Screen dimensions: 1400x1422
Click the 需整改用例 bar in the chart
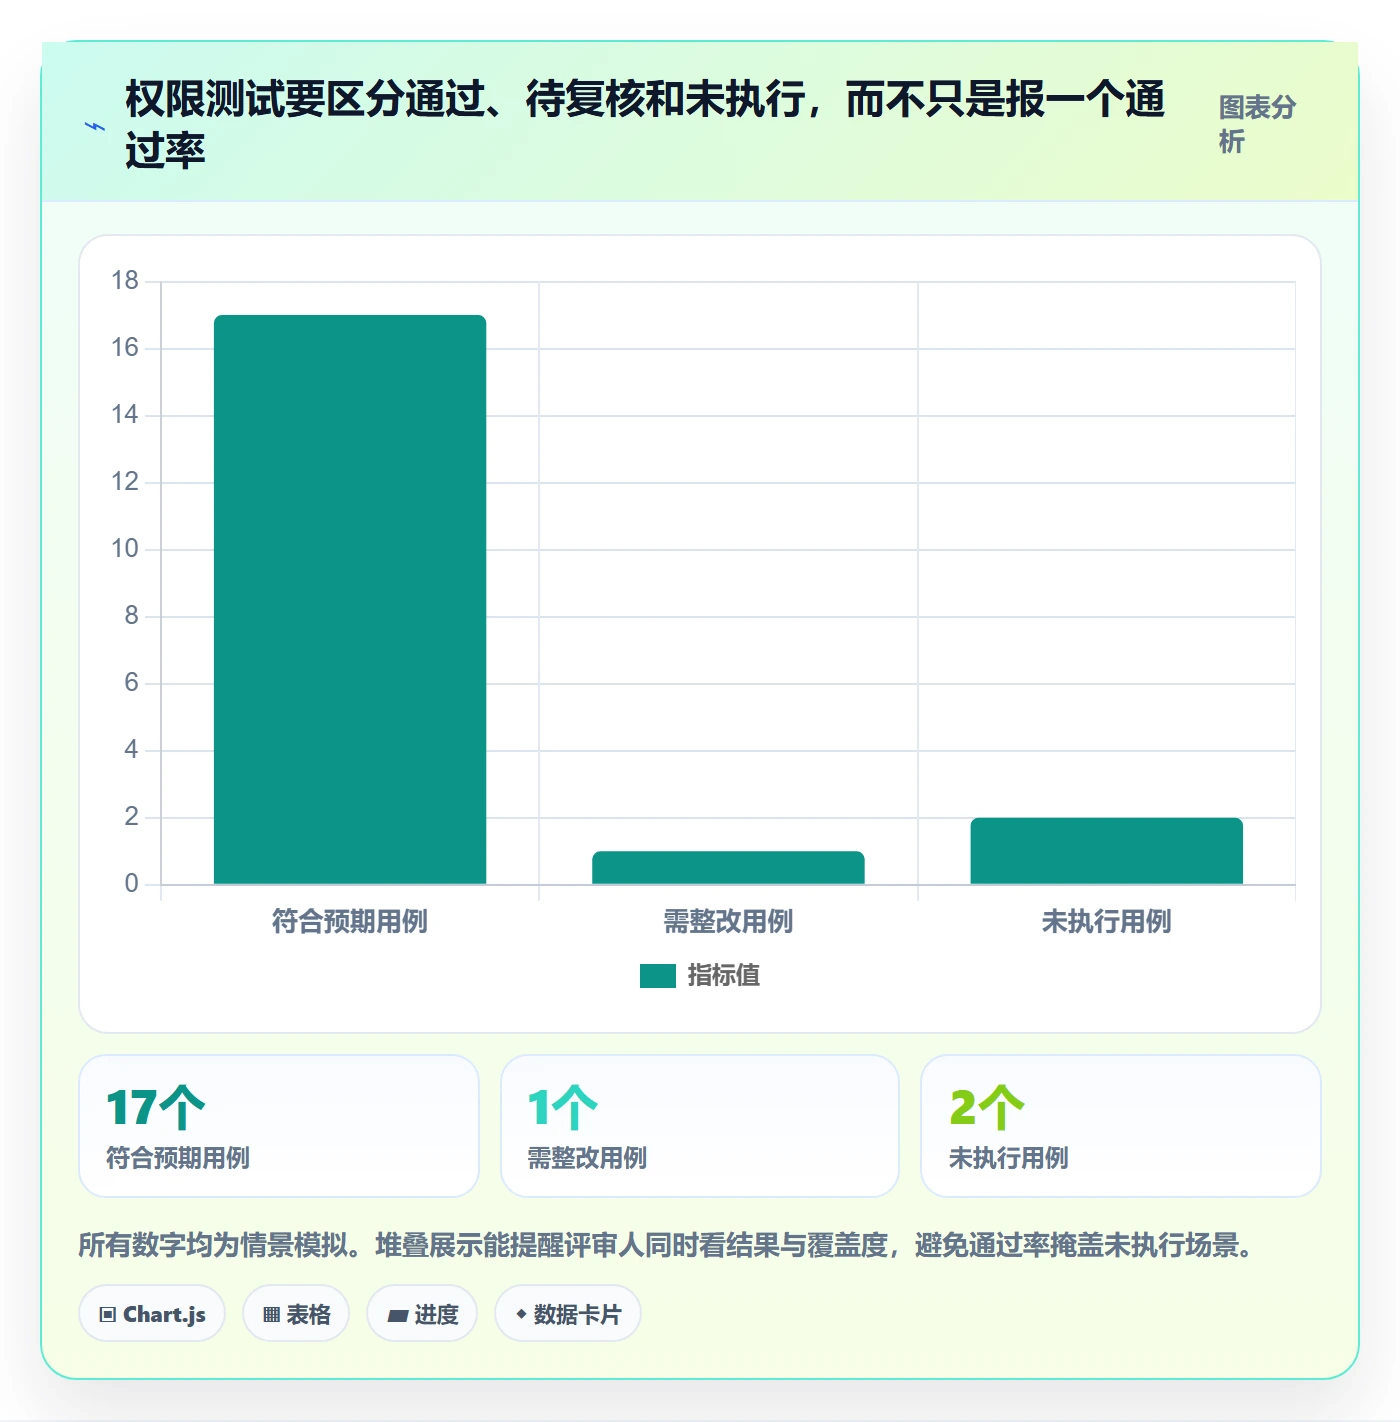tap(728, 867)
